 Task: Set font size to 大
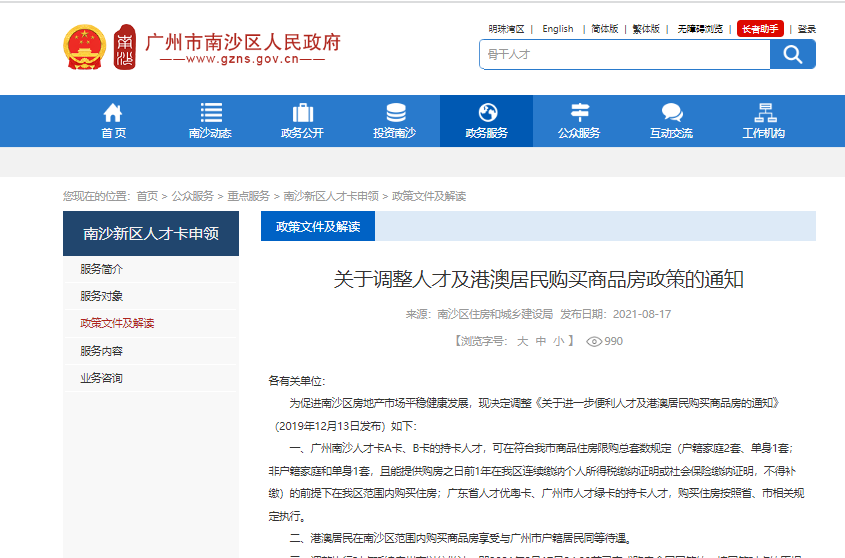522,341
